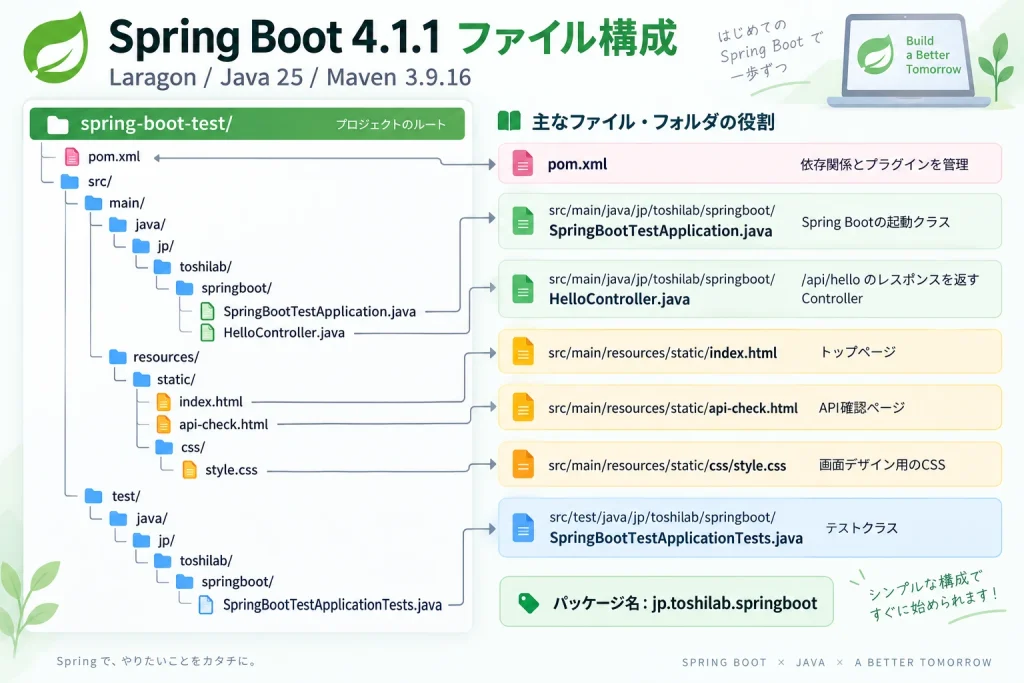Click footer 'SPRING BOOT × JAVA × A BETTER TOMORROW'

coord(837,662)
